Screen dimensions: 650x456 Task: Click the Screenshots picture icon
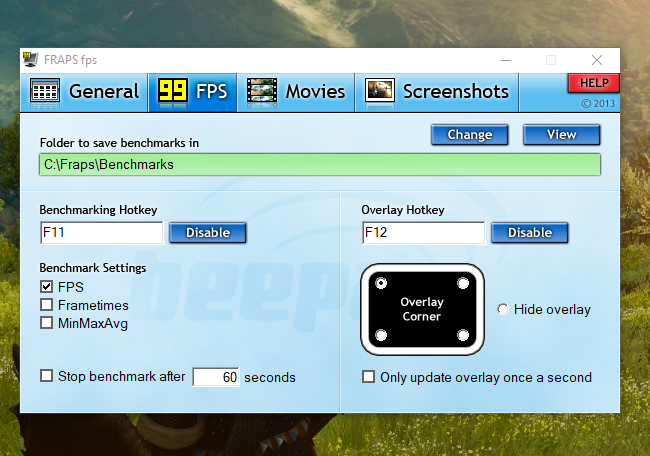point(379,90)
